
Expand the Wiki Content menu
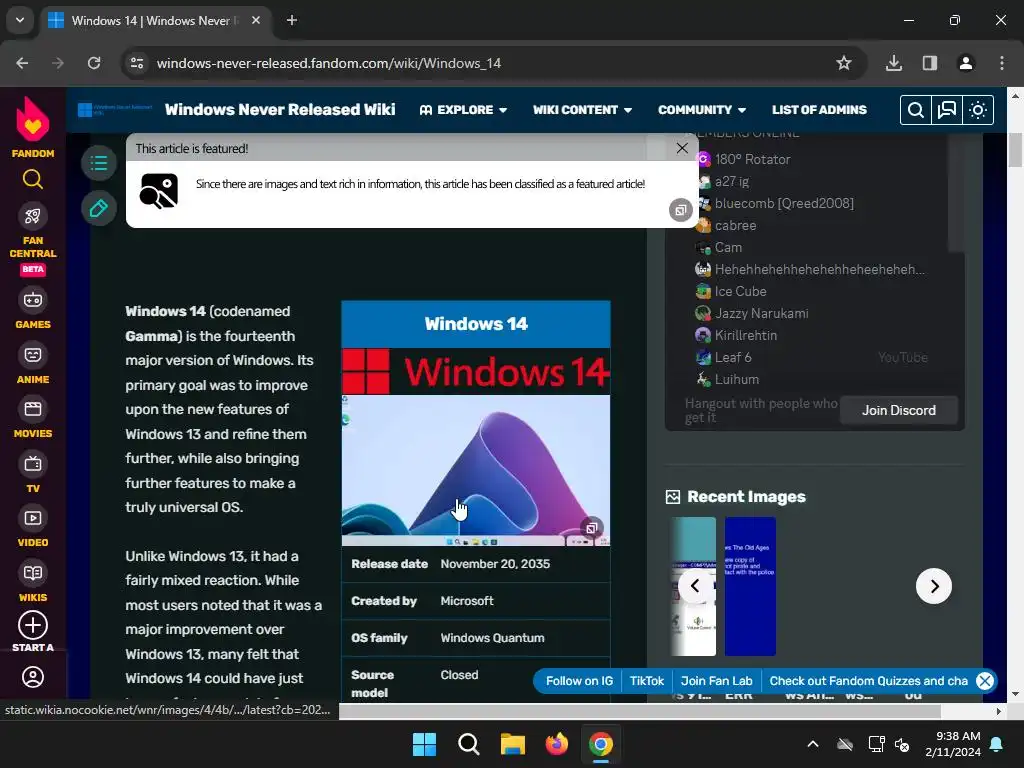tap(582, 110)
